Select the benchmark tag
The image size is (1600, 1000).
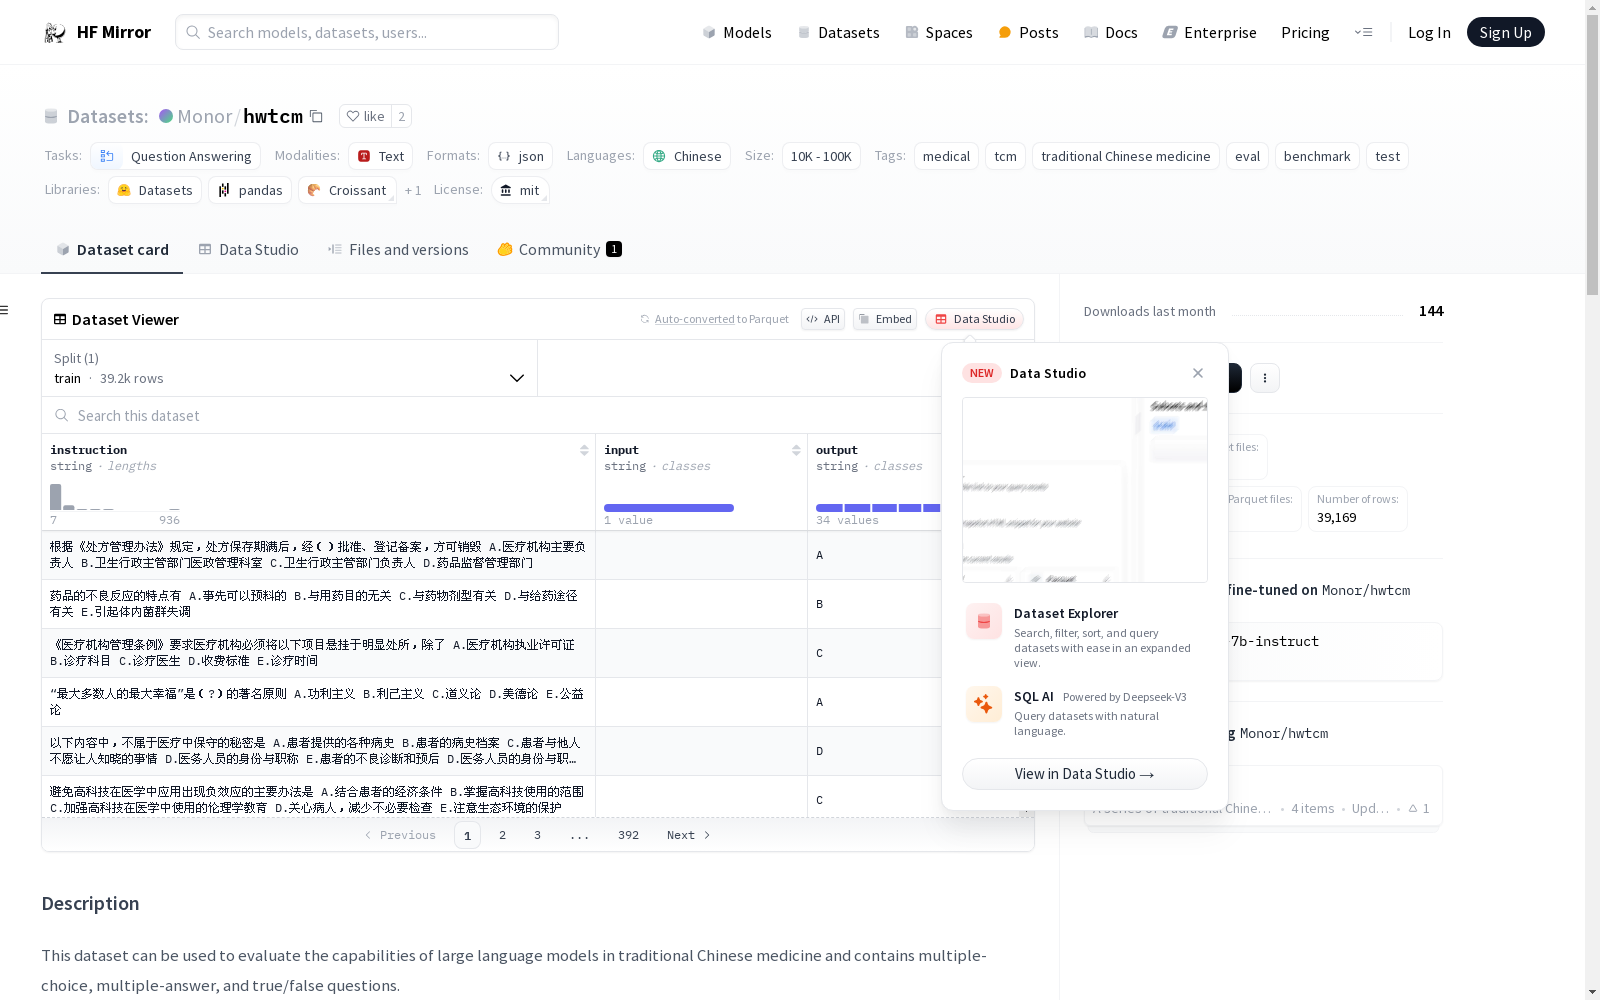coord(1317,156)
